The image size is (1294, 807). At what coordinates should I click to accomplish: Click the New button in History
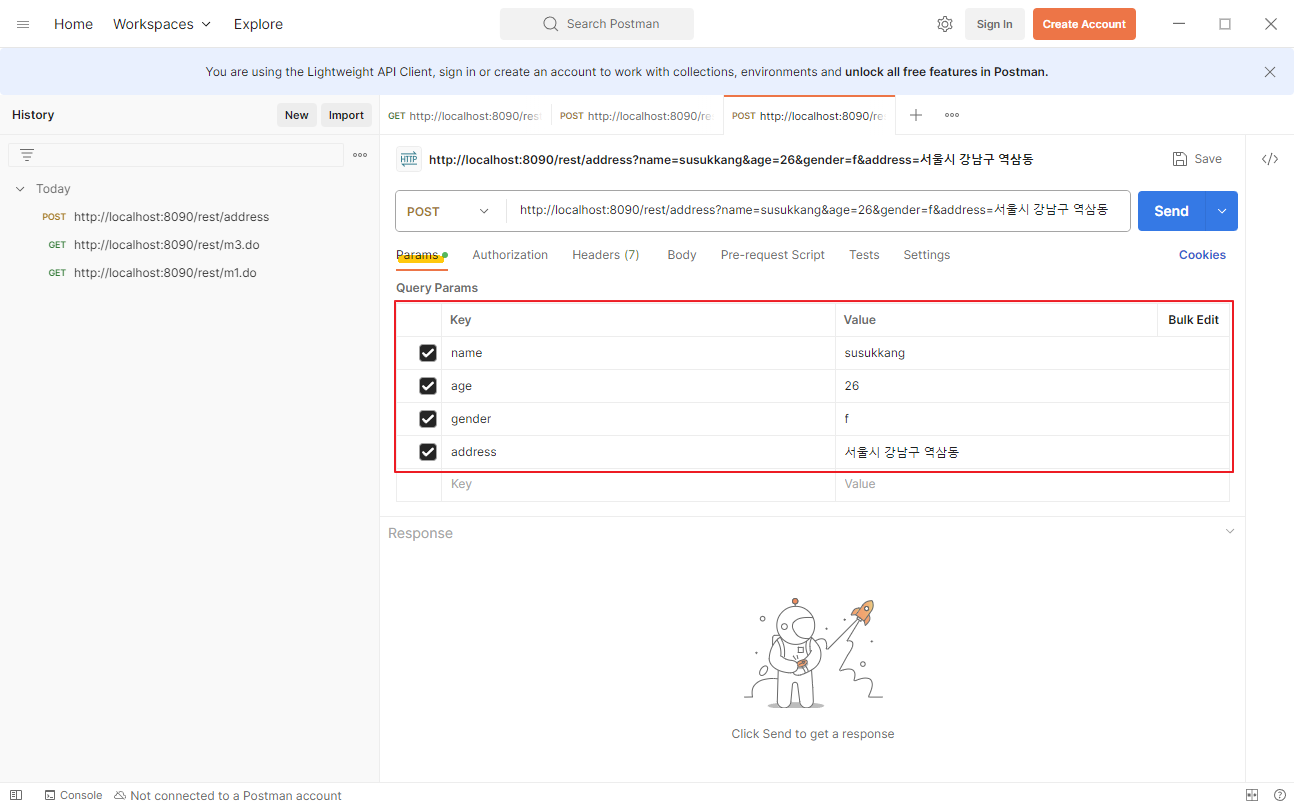297,115
